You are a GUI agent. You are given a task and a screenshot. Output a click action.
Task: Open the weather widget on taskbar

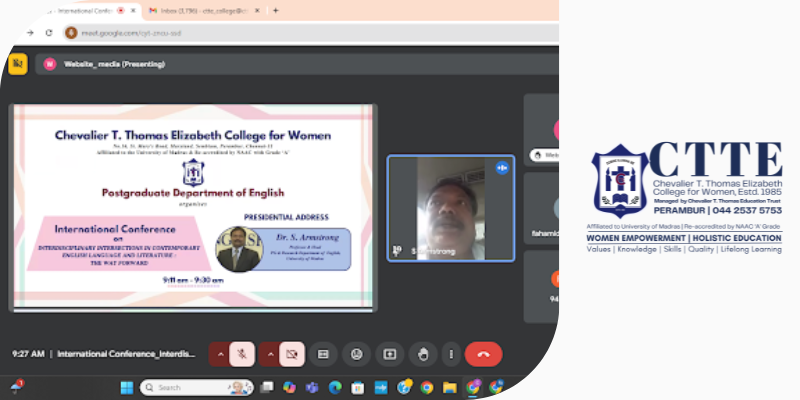pyautogui.click(x=17, y=386)
